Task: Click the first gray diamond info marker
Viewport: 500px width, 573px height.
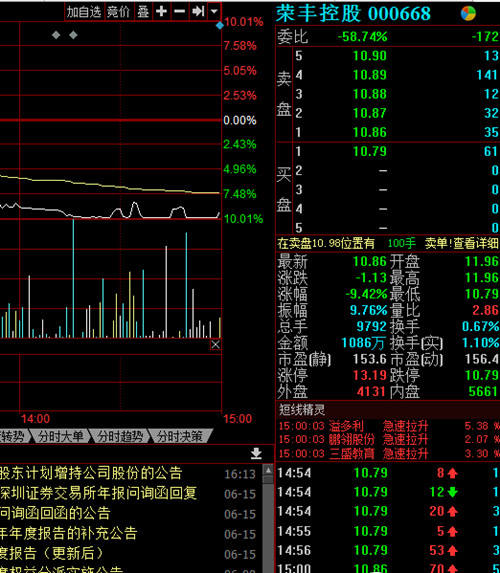Action: [56, 35]
